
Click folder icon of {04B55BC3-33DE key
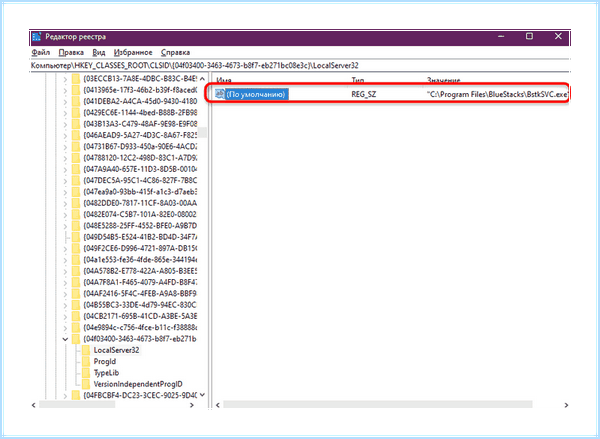(x=76, y=305)
